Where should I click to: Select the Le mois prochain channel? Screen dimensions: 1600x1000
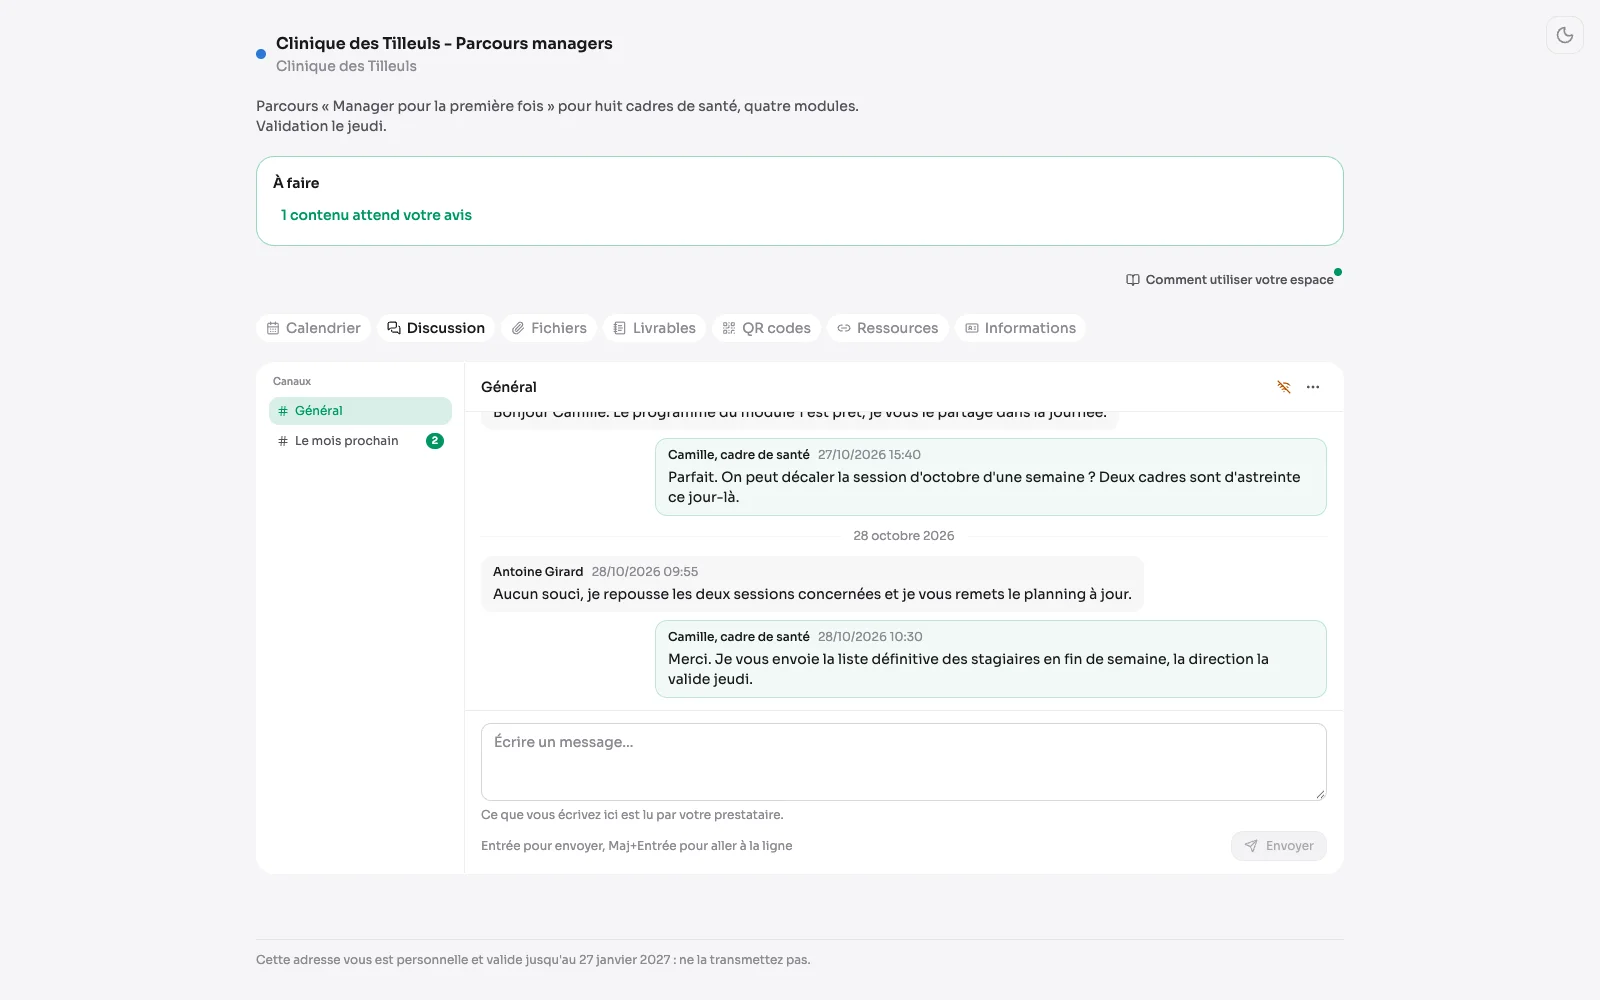tap(360, 441)
